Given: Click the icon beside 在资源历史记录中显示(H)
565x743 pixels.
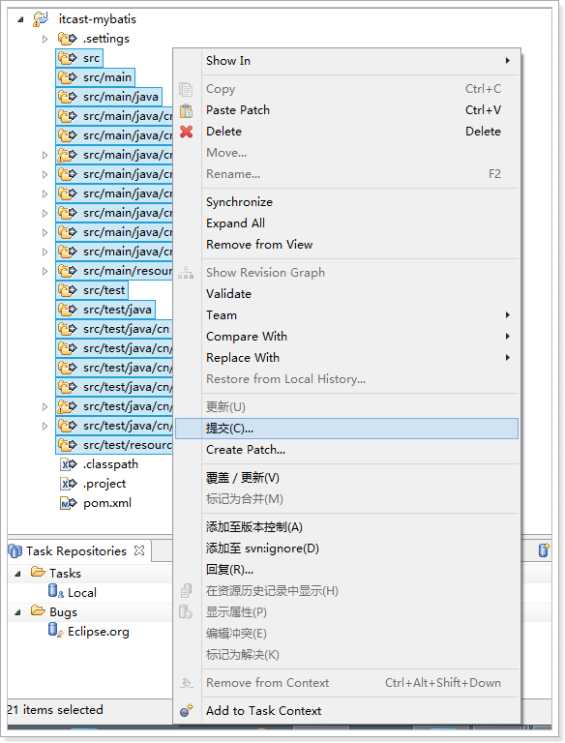Looking at the screenshot, I should pyautogui.click(x=186, y=591).
